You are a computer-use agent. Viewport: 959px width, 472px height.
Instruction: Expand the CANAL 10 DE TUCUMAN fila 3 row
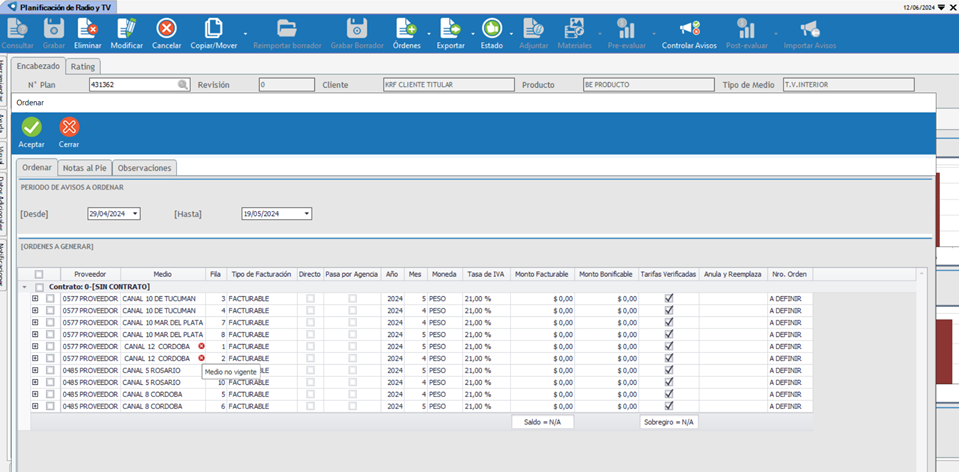[x=35, y=298]
